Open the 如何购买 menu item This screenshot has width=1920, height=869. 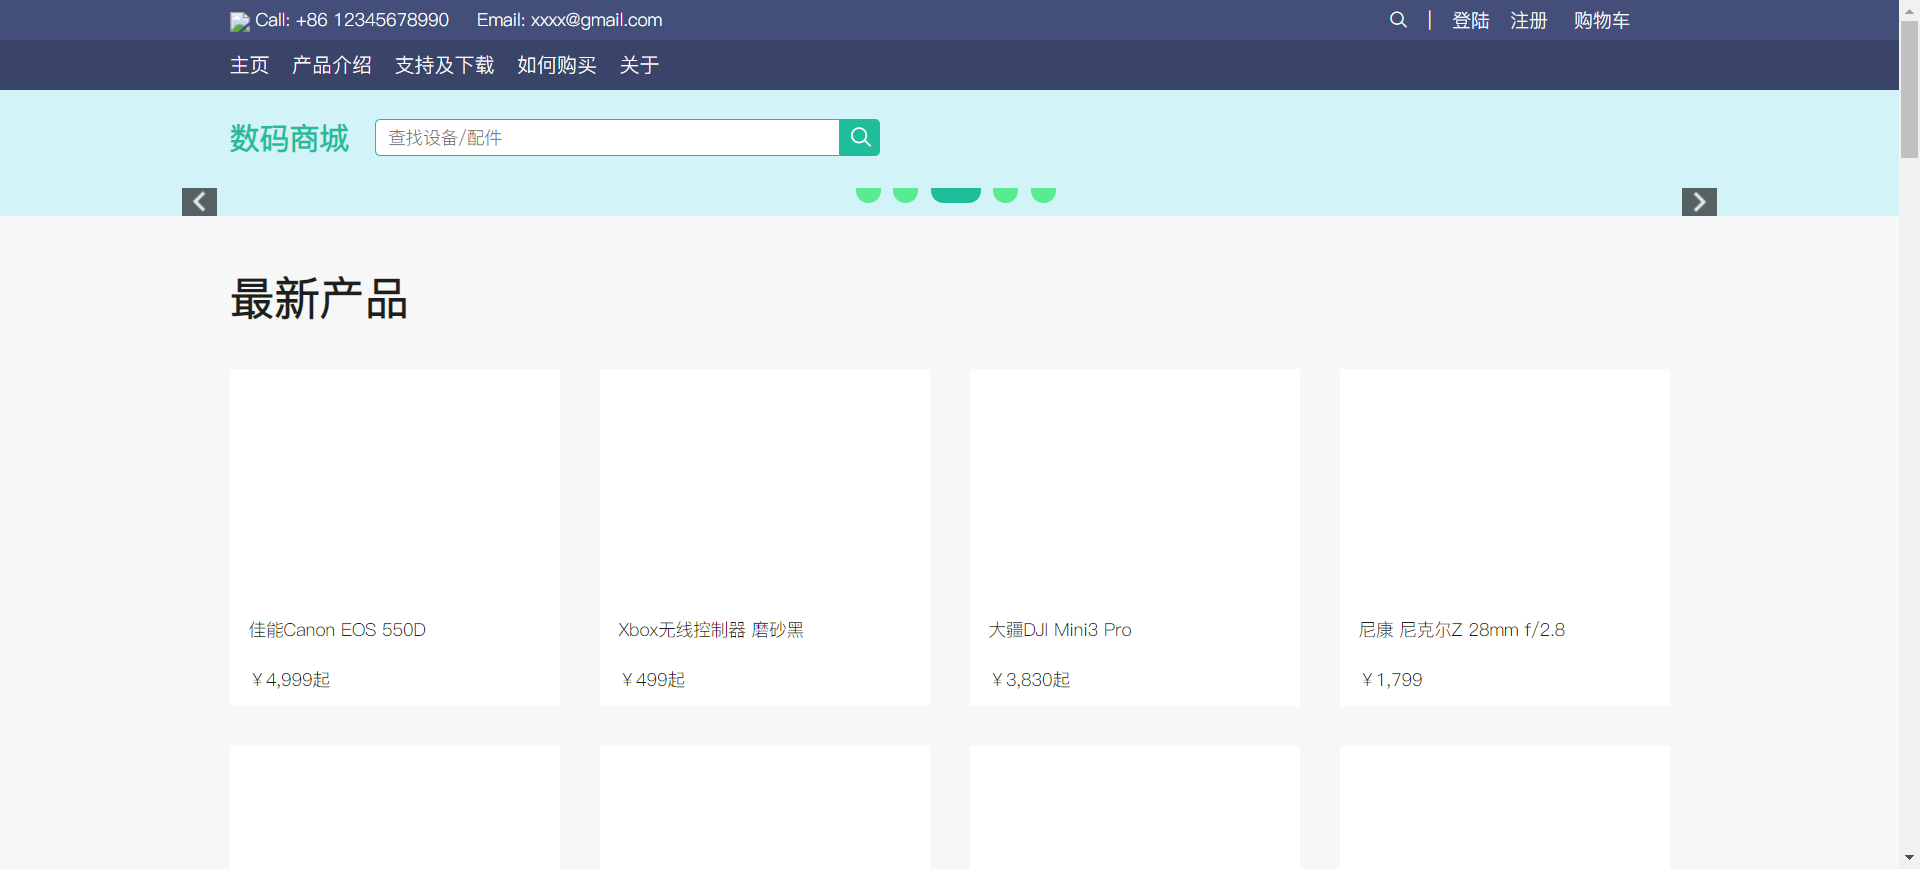[557, 65]
